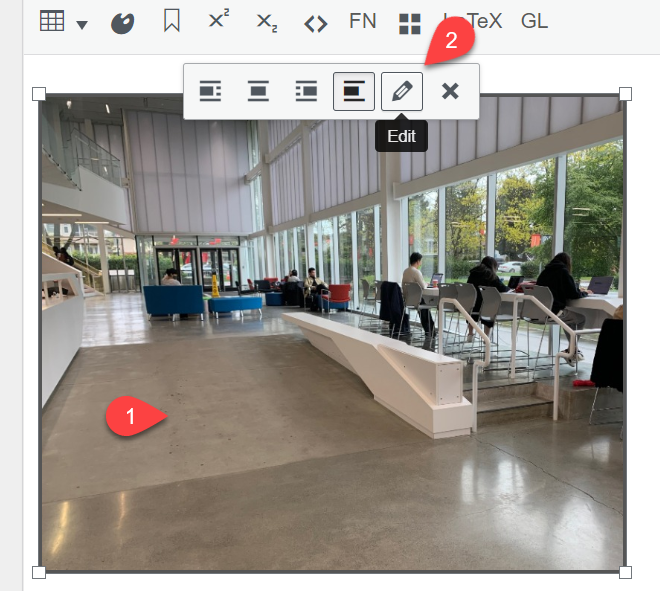Click the GL glossary button
Viewport: 660px width, 591px height.
[x=534, y=21]
